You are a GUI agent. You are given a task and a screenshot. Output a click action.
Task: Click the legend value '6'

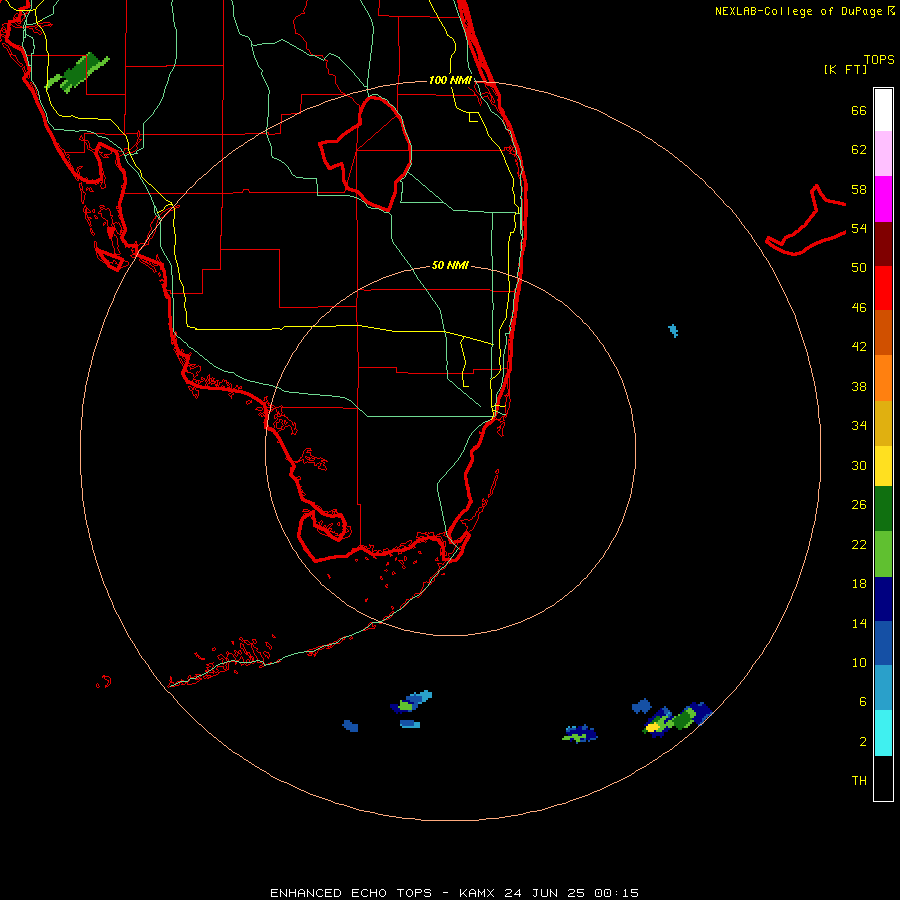coord(863,702)
